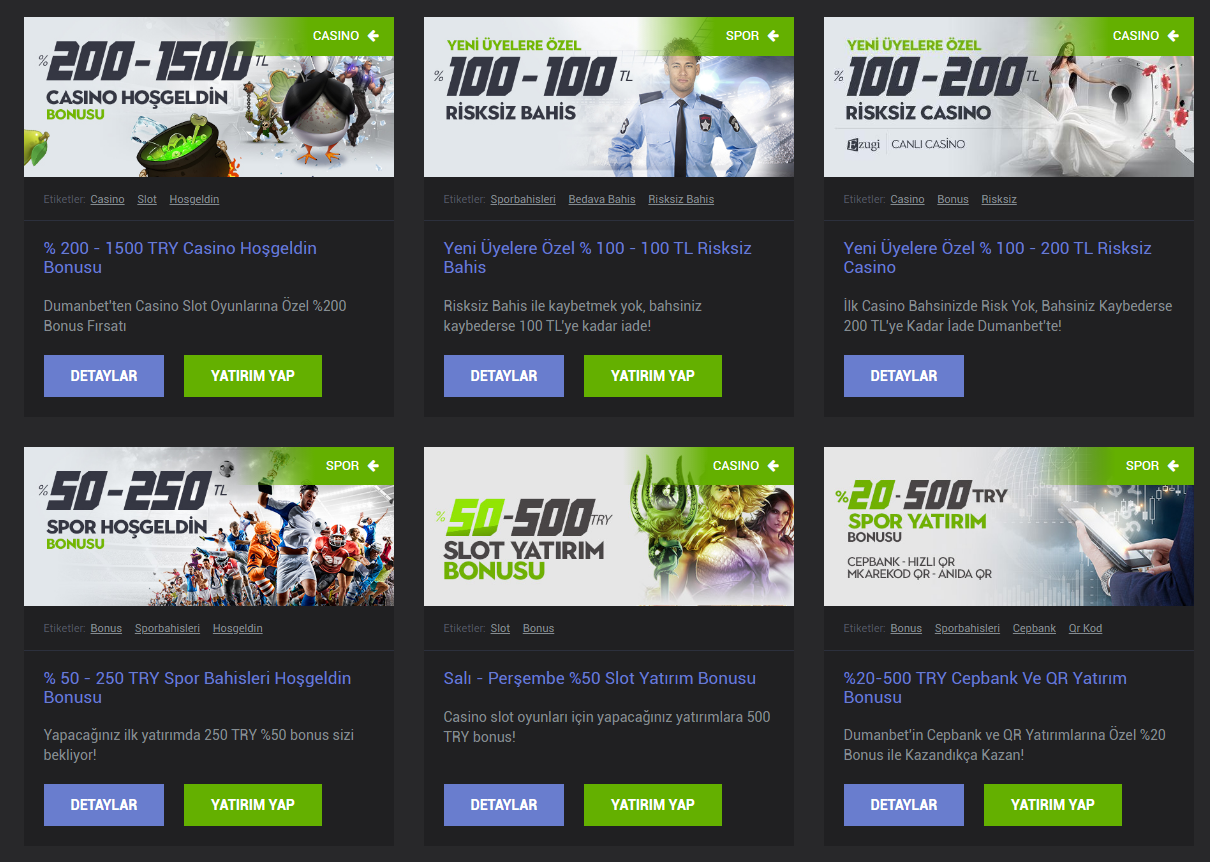Click the CASINO arrow badge on the Slot Yatırım banner

[x=746, y=466]
